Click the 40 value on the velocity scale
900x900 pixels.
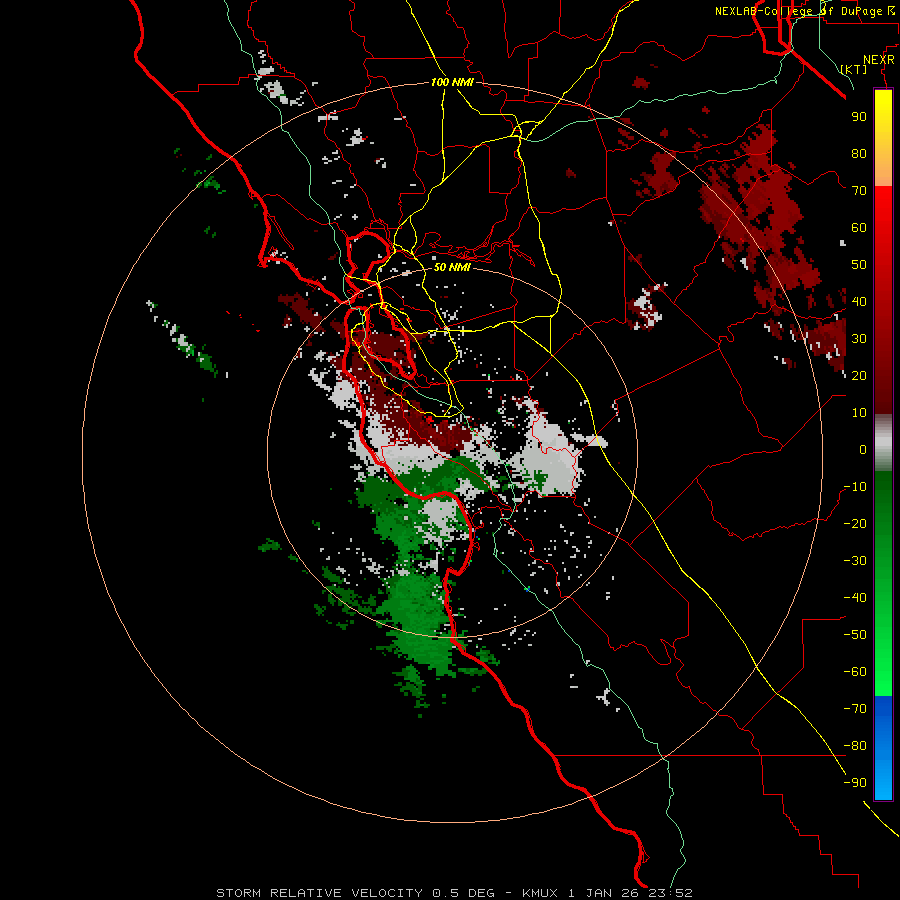(859, 301)
